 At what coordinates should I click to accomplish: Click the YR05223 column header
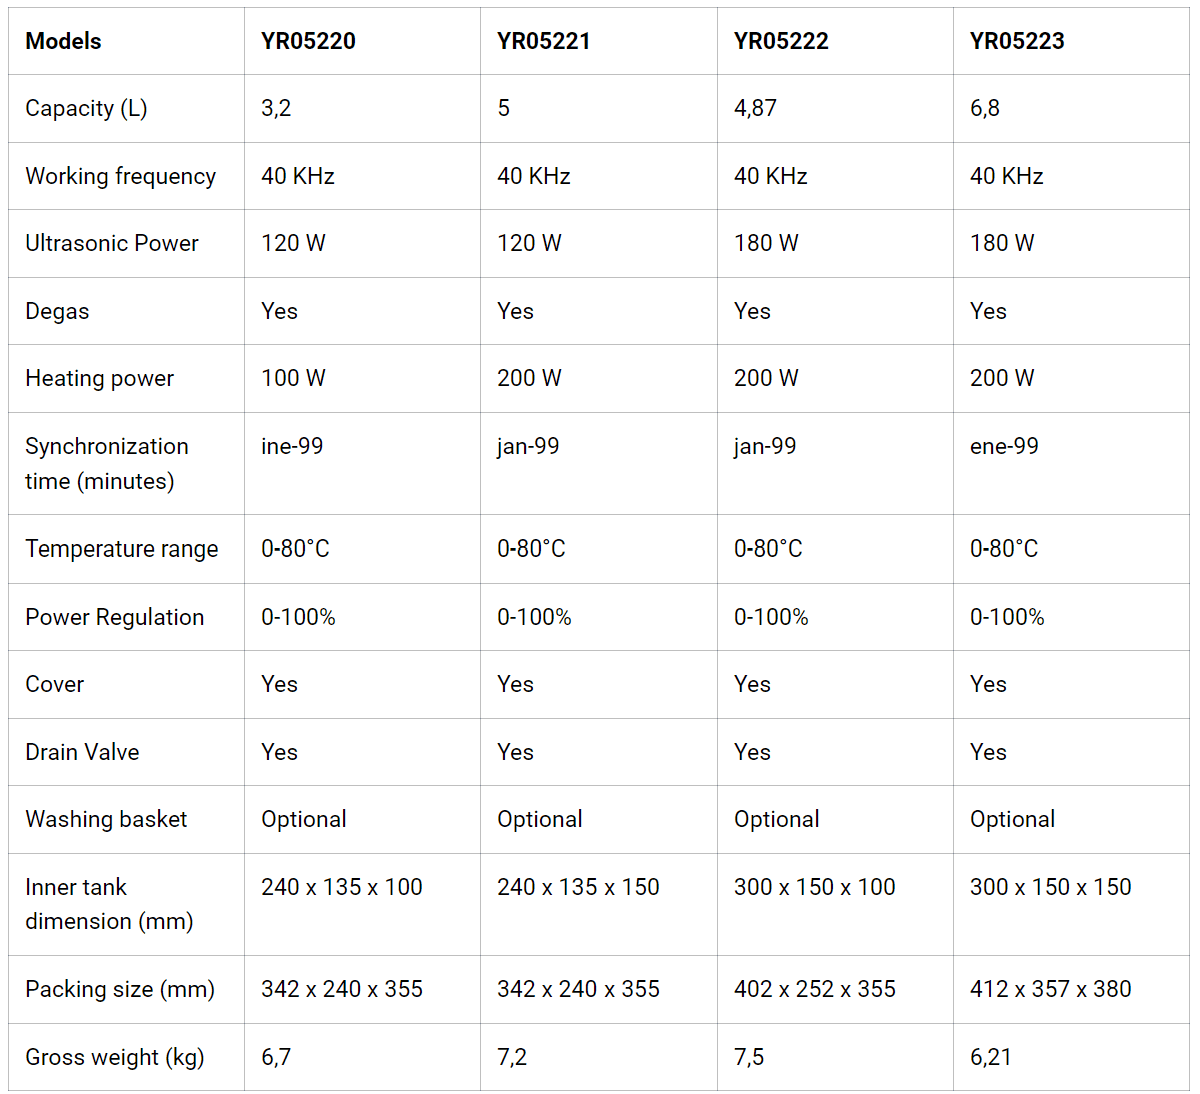tap(1017, 41)
